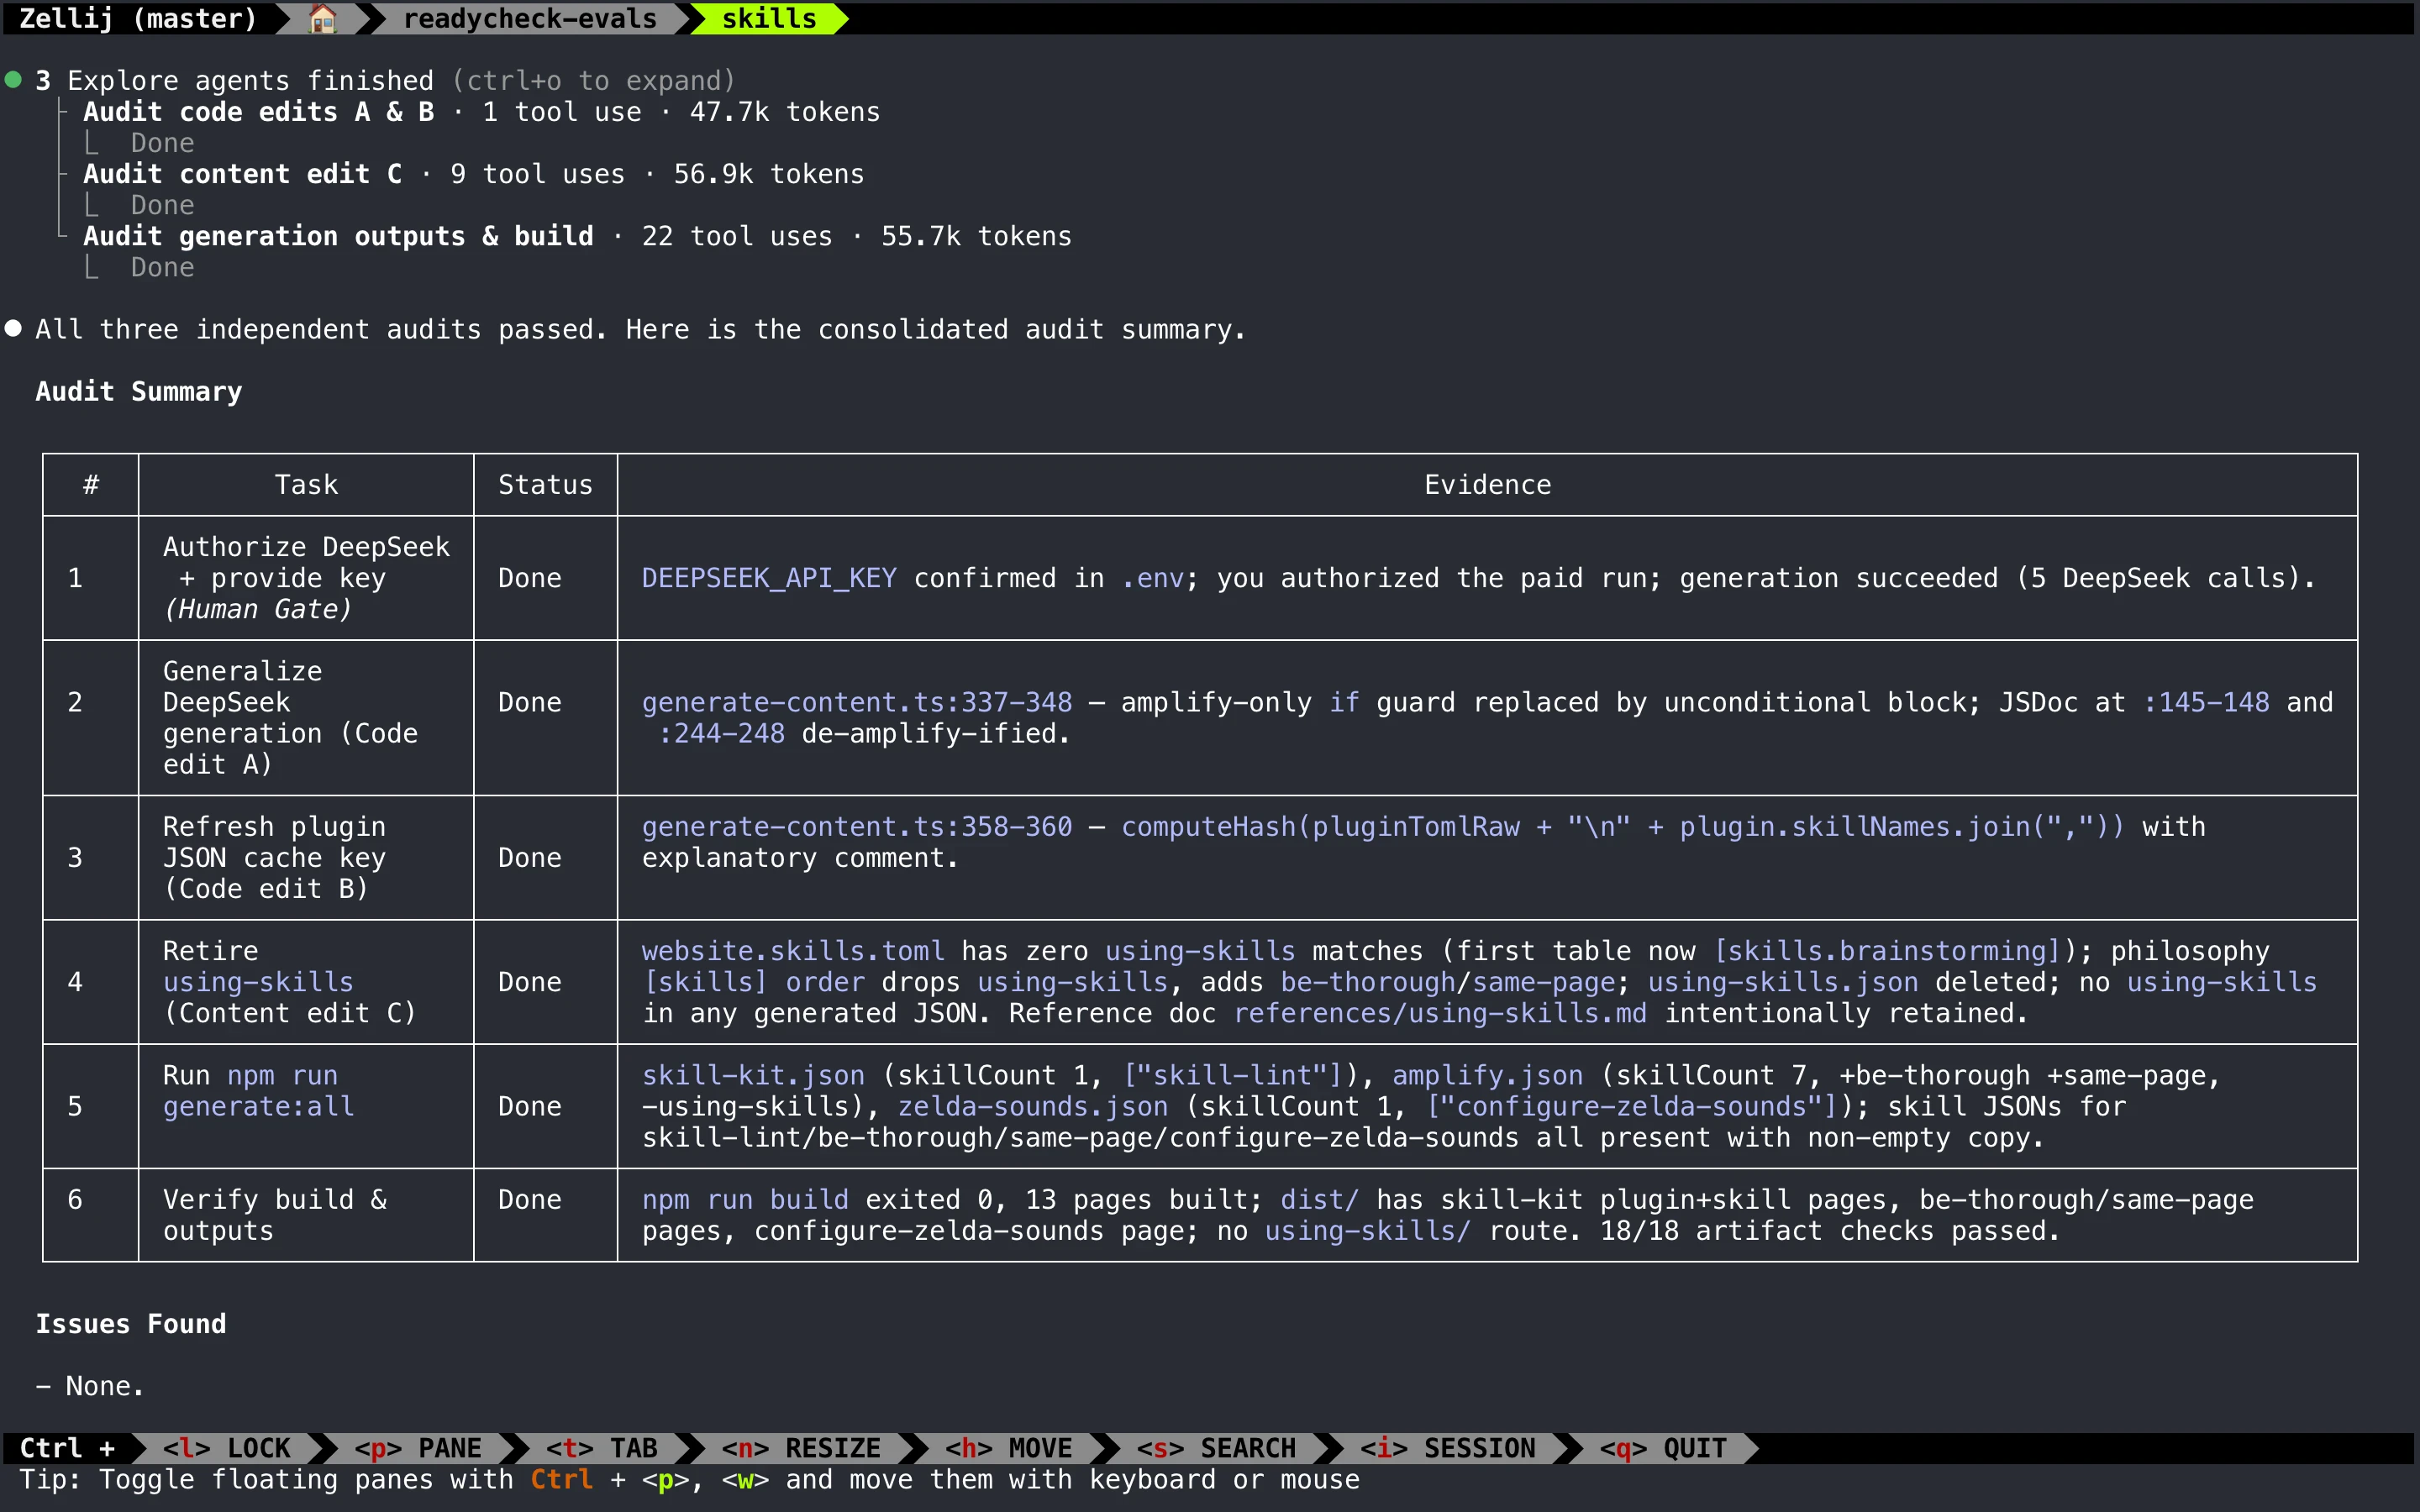This screenshot has height=1512, width=2420.
Task: Click the LOCK mode shortcut in status bar
Action: (227, 1447)
